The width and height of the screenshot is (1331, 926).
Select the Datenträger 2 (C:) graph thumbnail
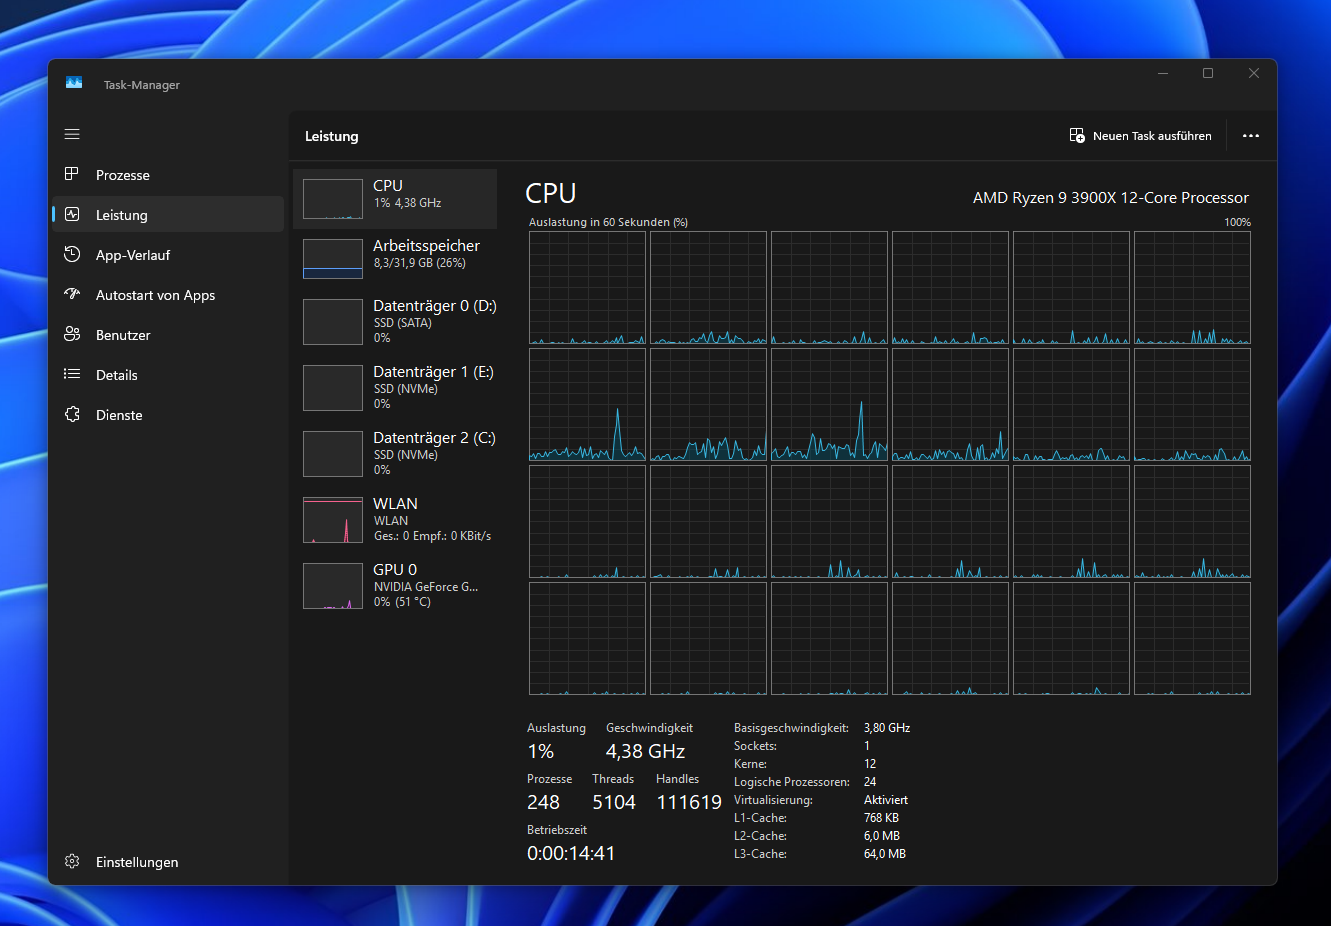pos(333,454)
